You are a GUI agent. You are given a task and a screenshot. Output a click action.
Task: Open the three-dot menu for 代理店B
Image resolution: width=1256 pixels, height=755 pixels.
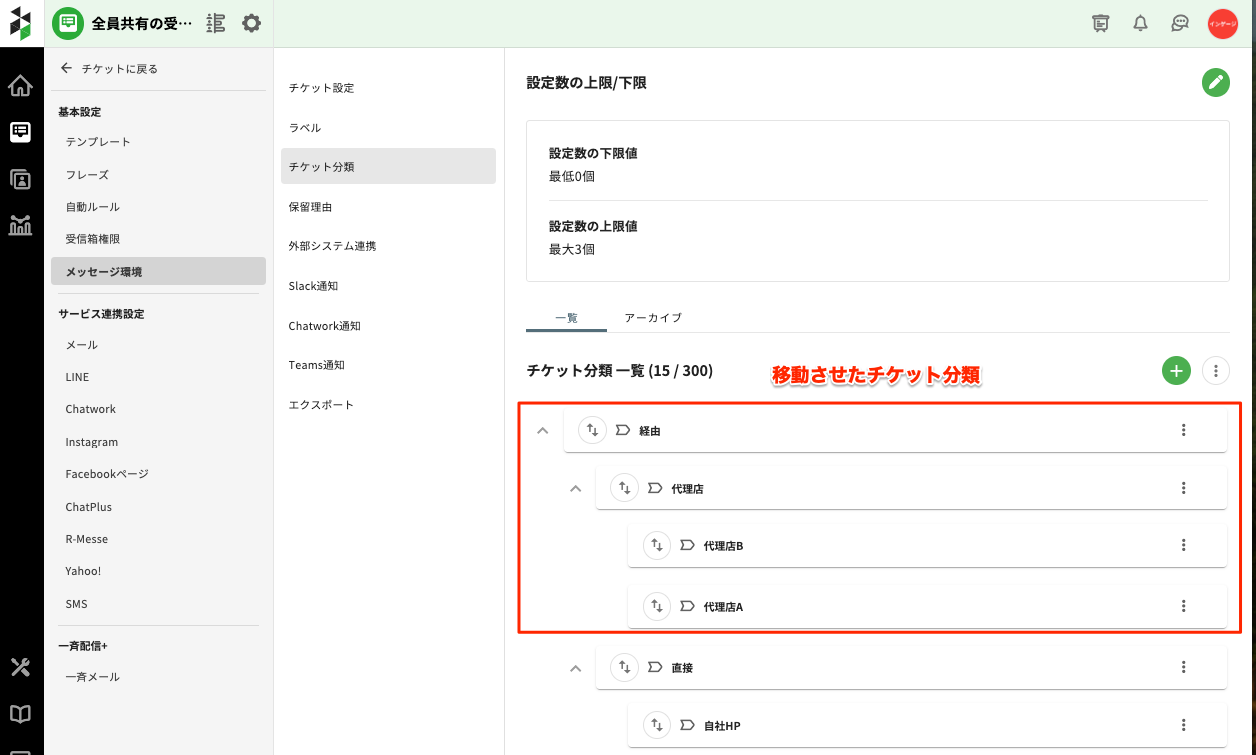1183,545
